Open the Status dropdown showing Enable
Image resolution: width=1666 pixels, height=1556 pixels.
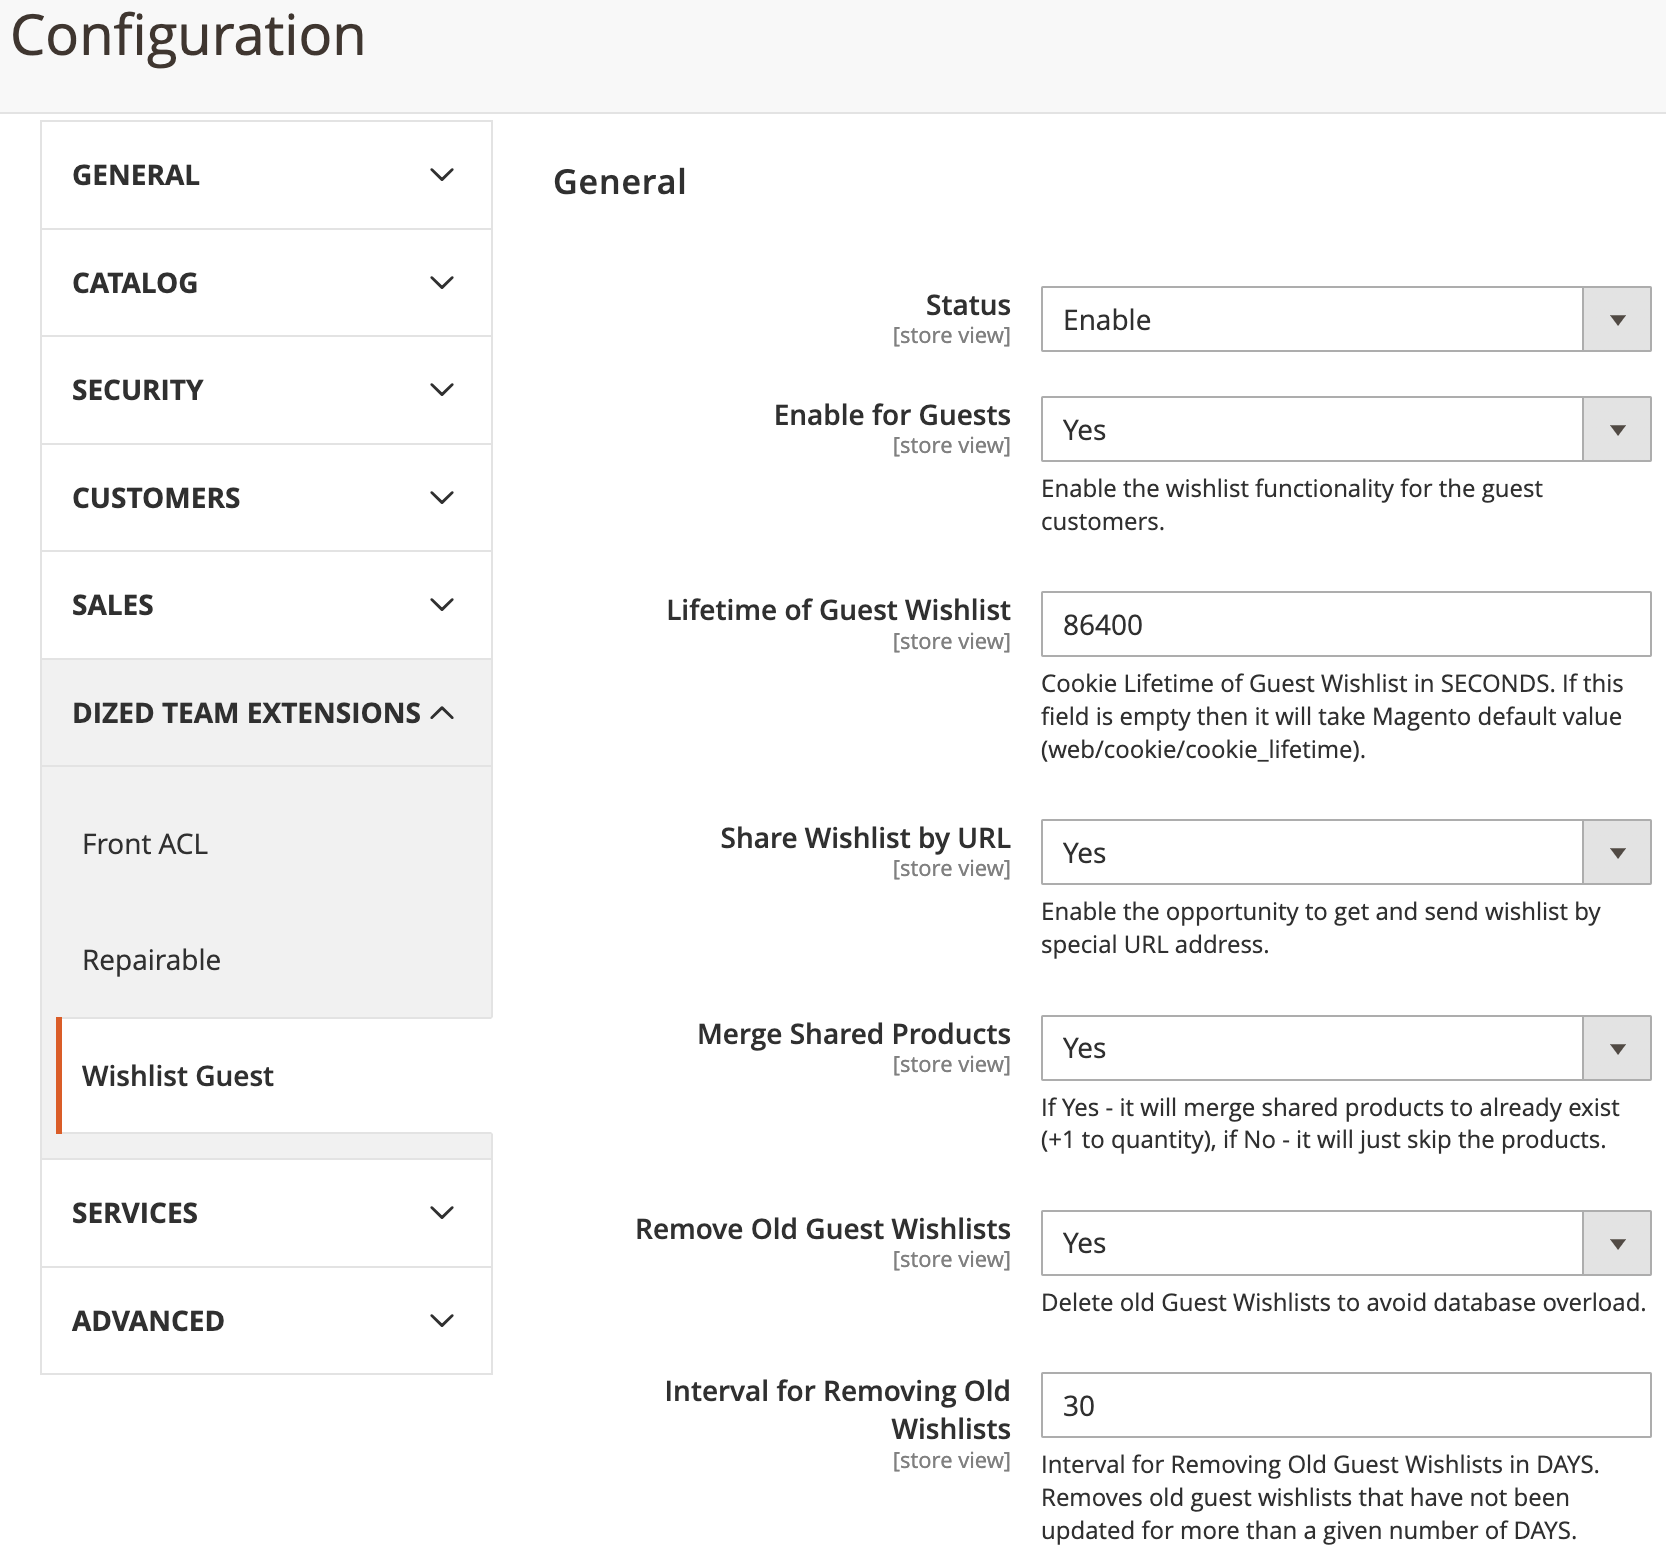tap(1346, 320)
